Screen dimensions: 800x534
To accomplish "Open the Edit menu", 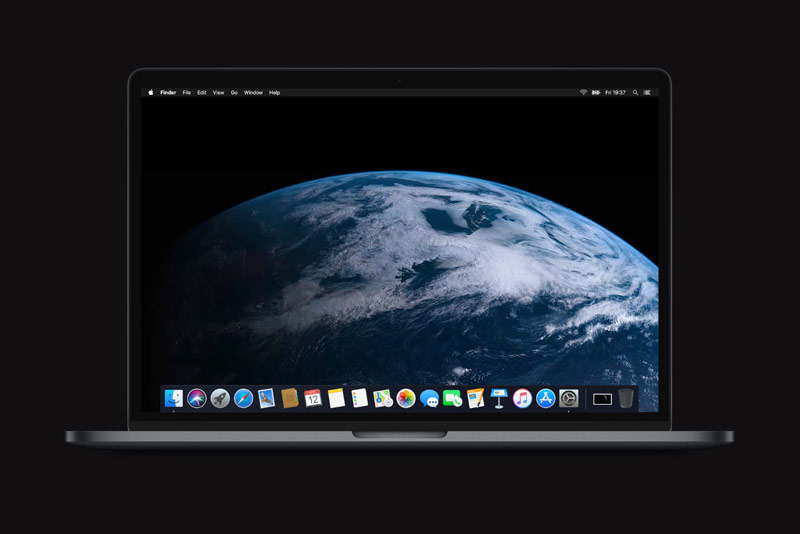I will [x=202, y=92].
